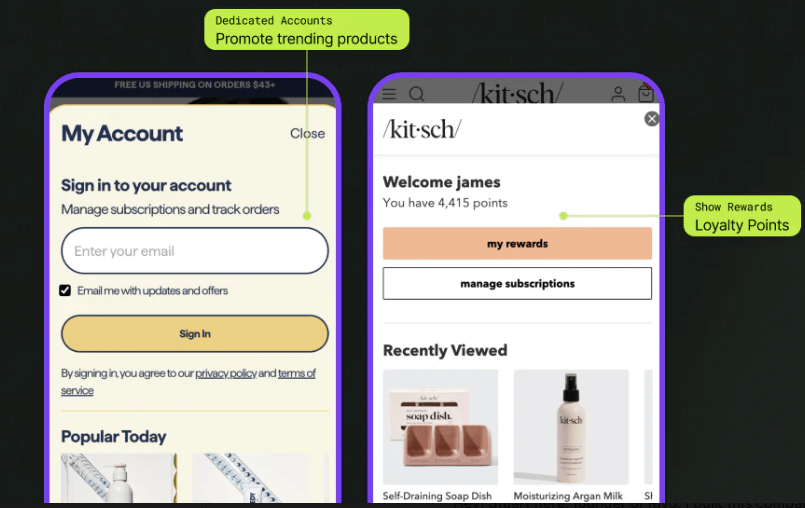
Task: Close the kitsch account panel
Action: pos(651,119)
